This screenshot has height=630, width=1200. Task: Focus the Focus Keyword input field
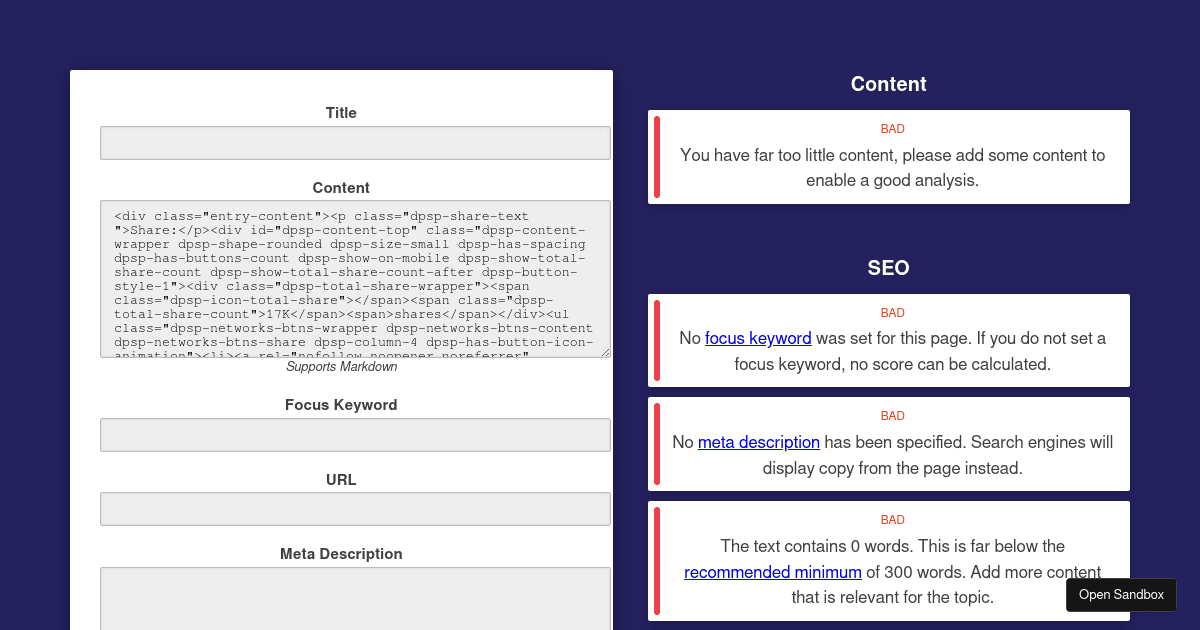coord(355,434)
